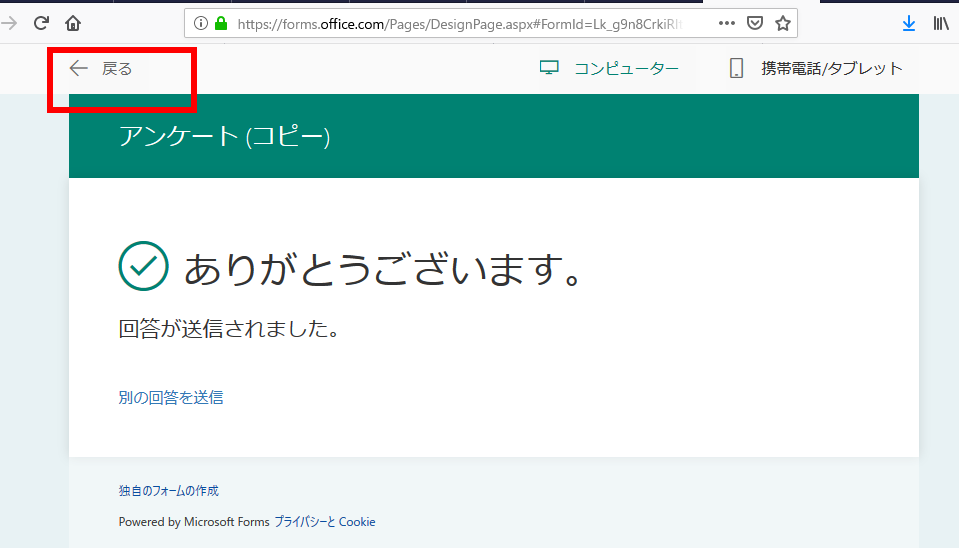The image size is (959, 548).
Task: Click the ありがとうございます。 heading
Action: coord(383,268)
